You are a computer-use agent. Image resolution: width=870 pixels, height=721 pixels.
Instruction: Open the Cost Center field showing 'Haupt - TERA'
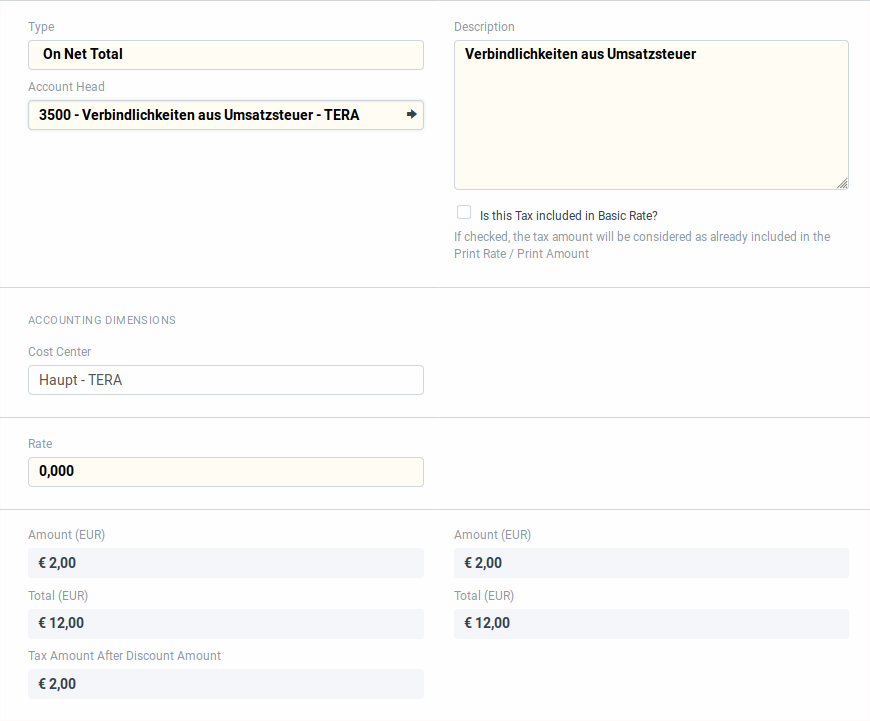[225, 380]
